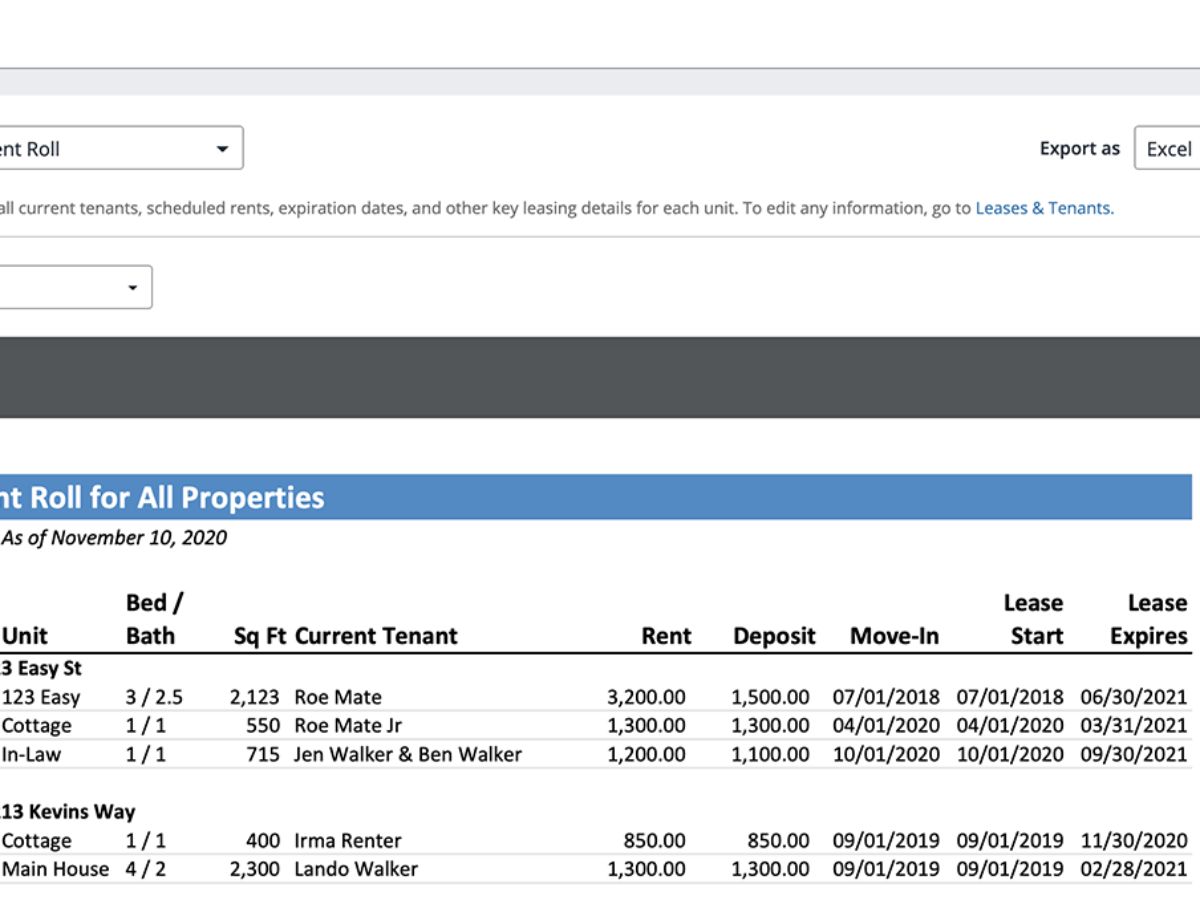1200x900 pixels.
Task: Select the Roe Mate Jr tenant
Action: 348,726
